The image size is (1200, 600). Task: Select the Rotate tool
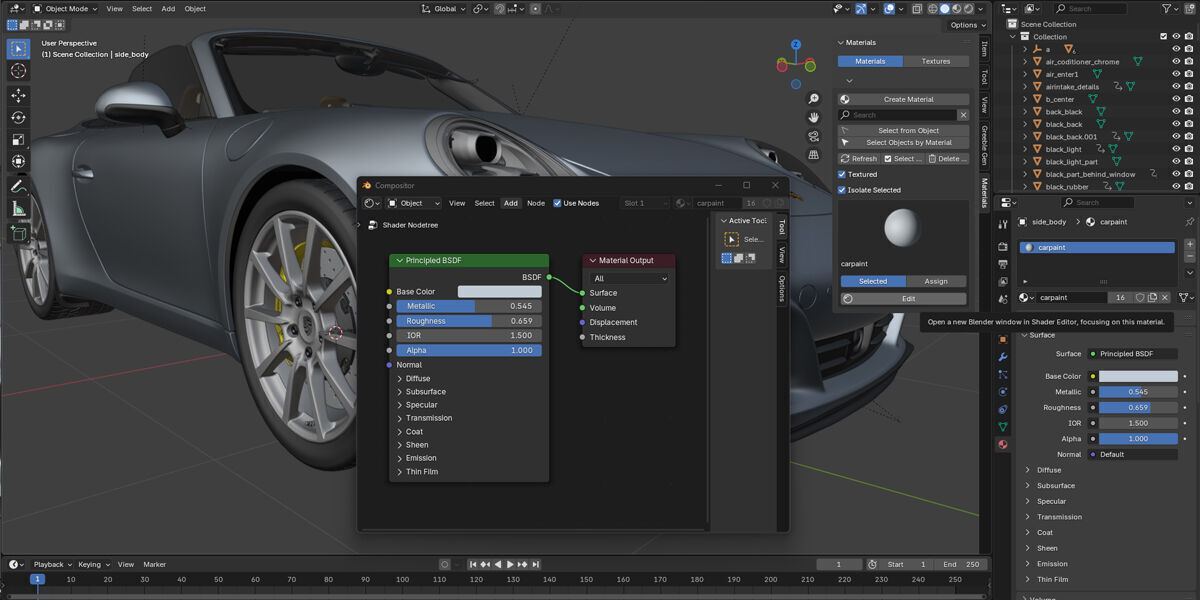(18, 118)
